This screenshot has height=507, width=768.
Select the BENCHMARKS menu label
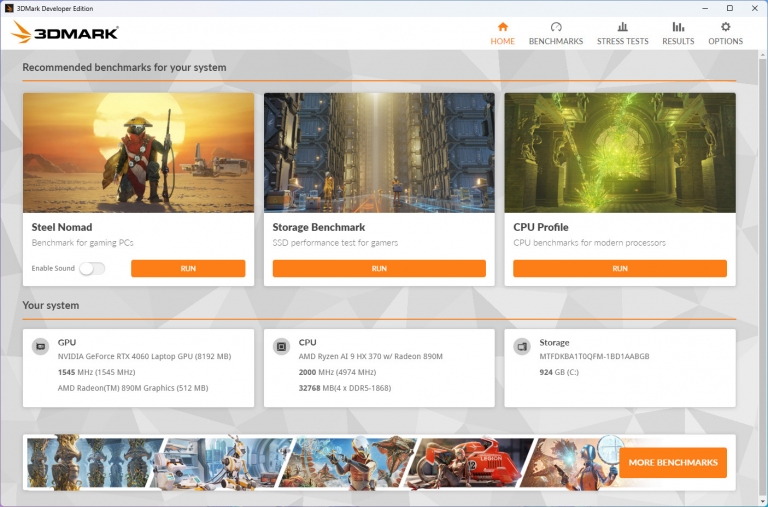[x=556, y=41]
